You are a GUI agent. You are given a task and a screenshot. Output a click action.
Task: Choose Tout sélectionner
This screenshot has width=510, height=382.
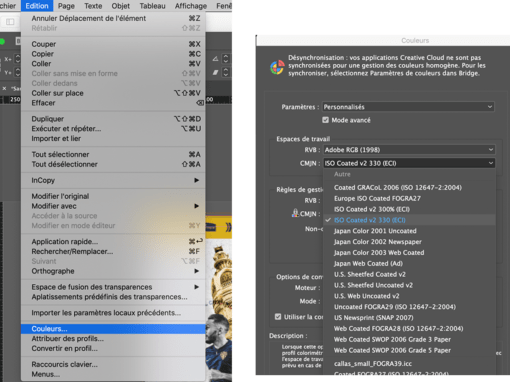pyautogui.click(x=113, y=154)
